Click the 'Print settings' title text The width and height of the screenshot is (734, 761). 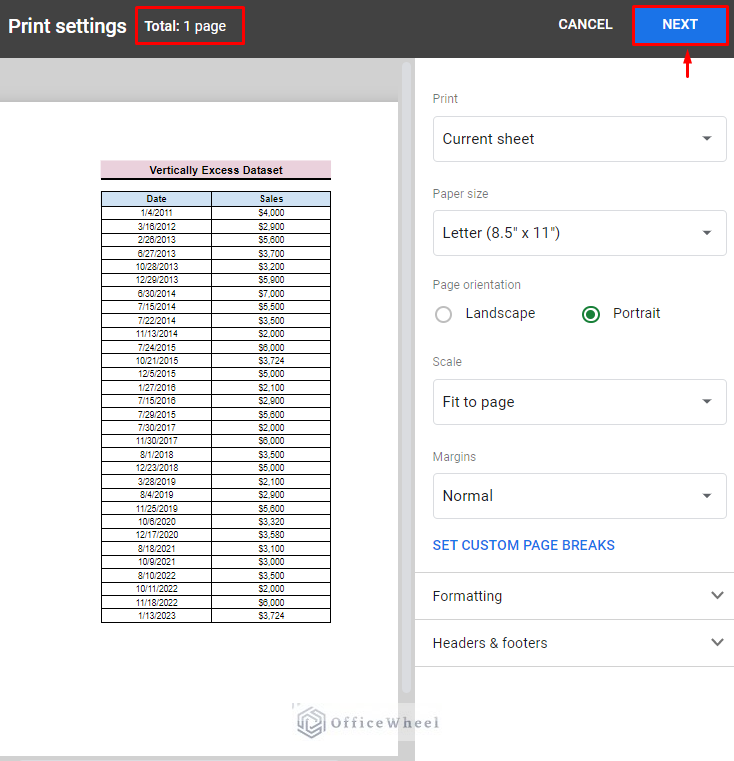click(x=67, y=26)
